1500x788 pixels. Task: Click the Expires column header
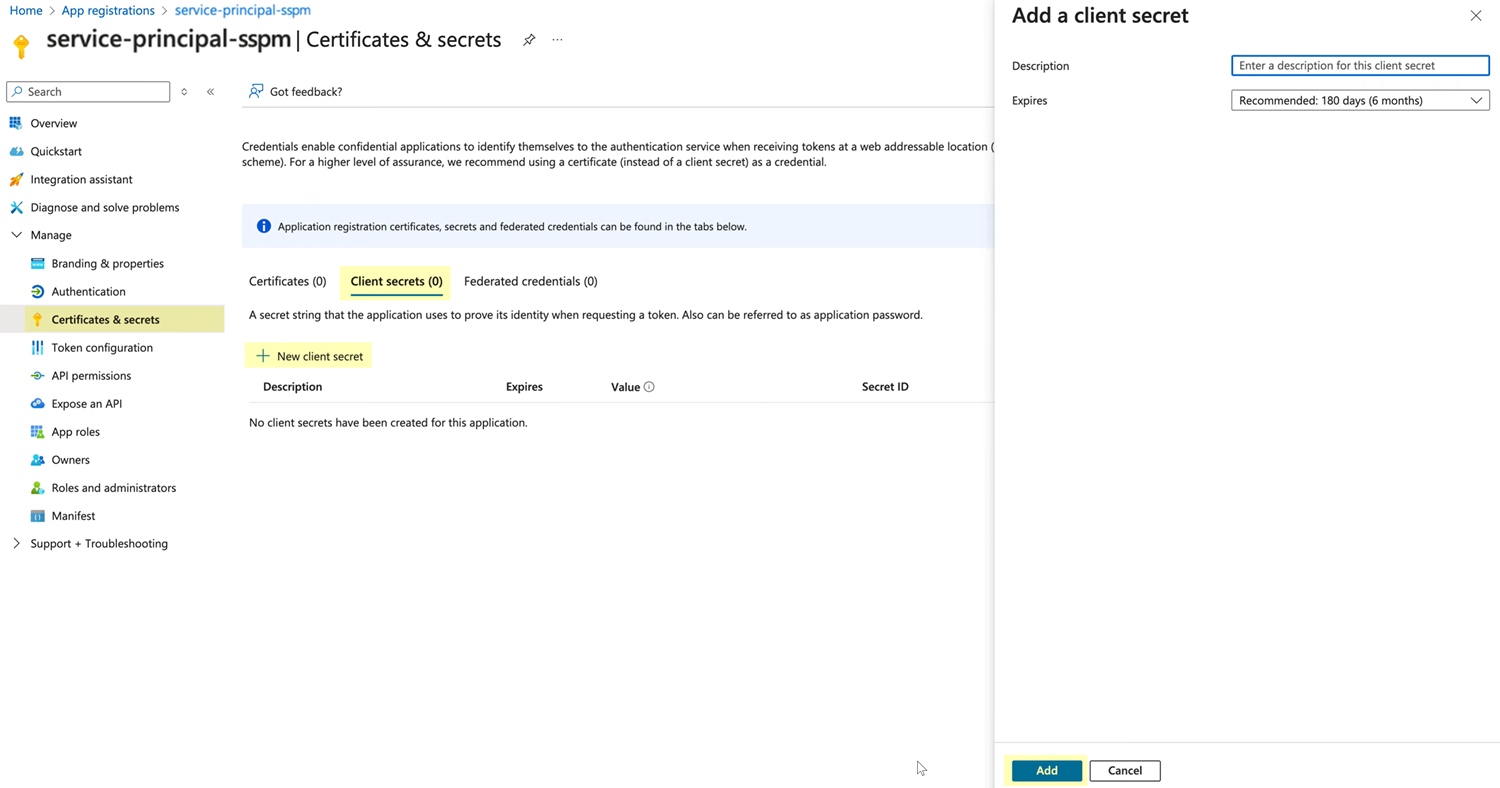coord(524,387)
